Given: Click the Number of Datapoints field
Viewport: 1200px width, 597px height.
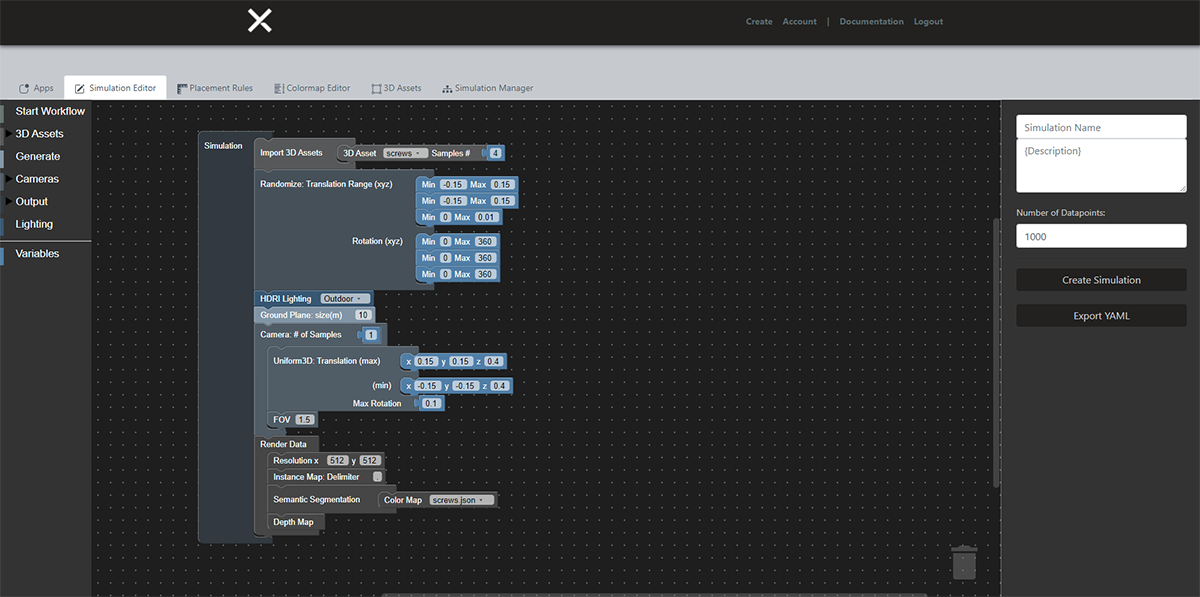Looking at the screenshot, I should (x=1101, y=236).
